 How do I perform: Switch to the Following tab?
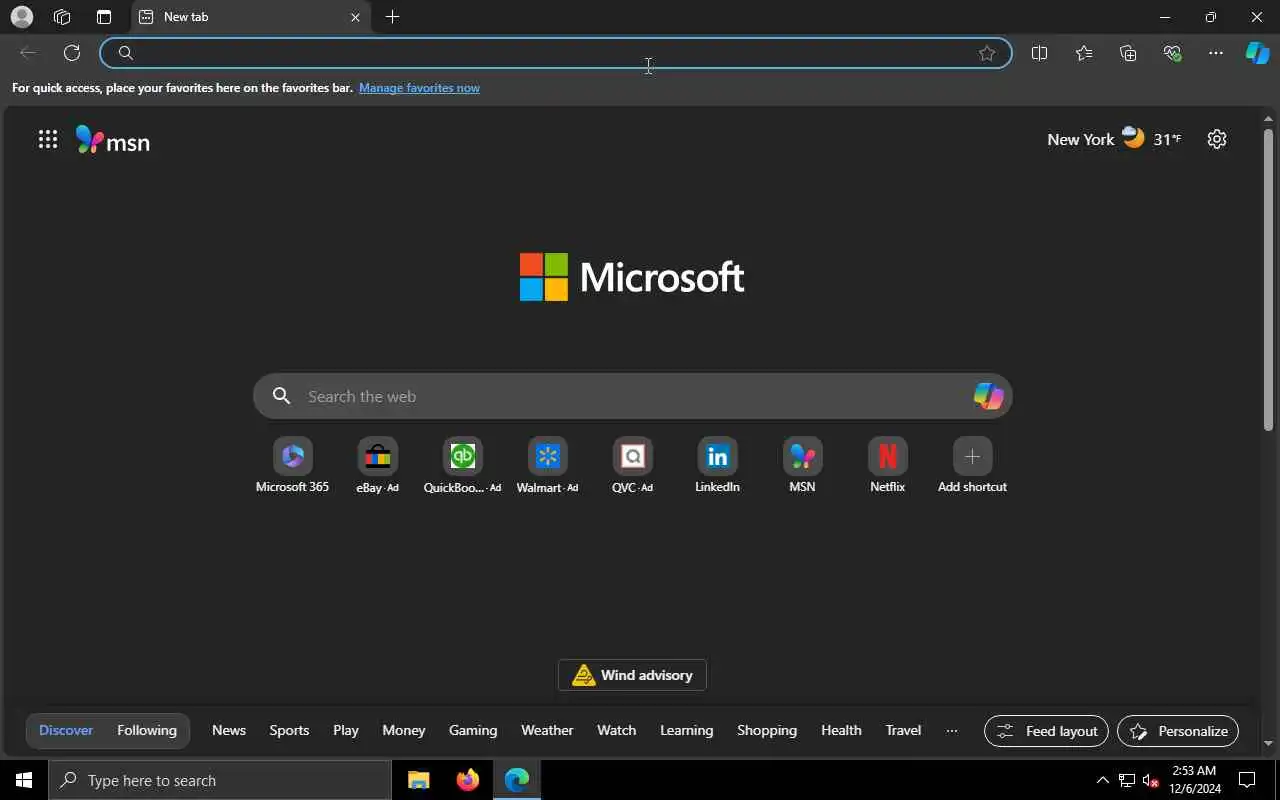click(147, 730)
